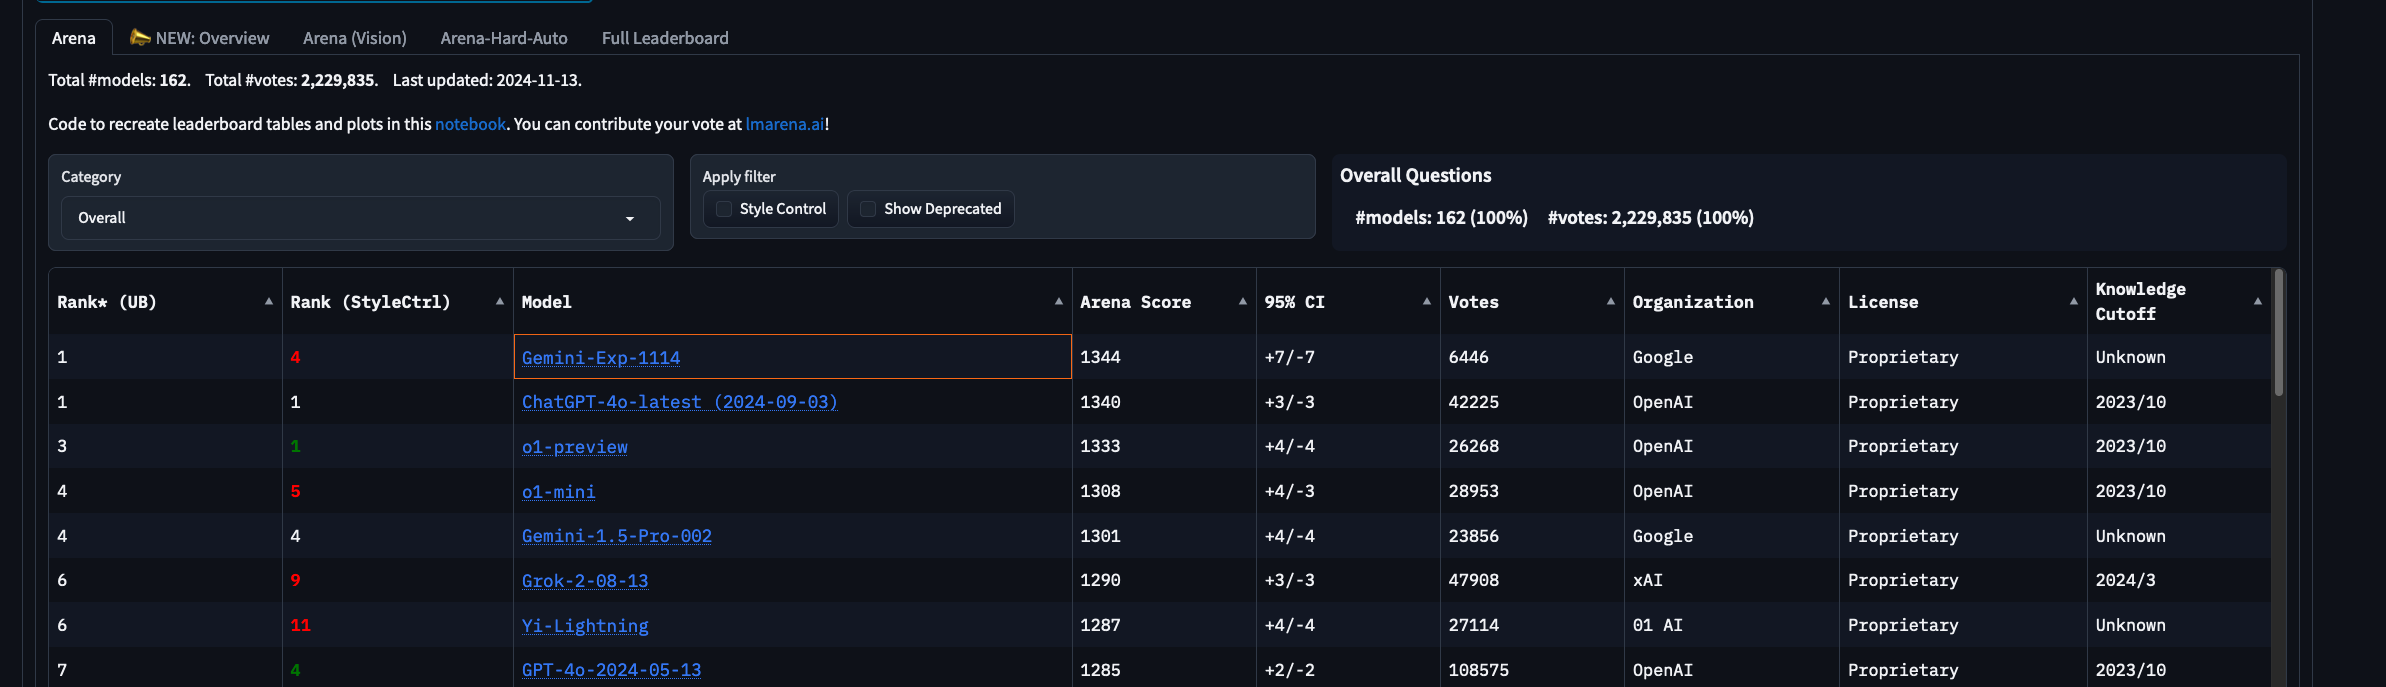
Task: Select the 01 AI organization cell
Action: pyautogui.click(x=1732, y=625)
